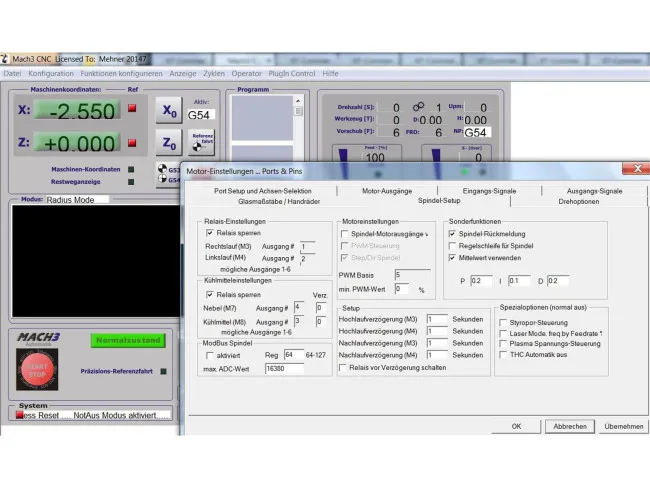Click the min. PWM-Wert field
This screenshot has height=488, width=650.
coord(402,289)
